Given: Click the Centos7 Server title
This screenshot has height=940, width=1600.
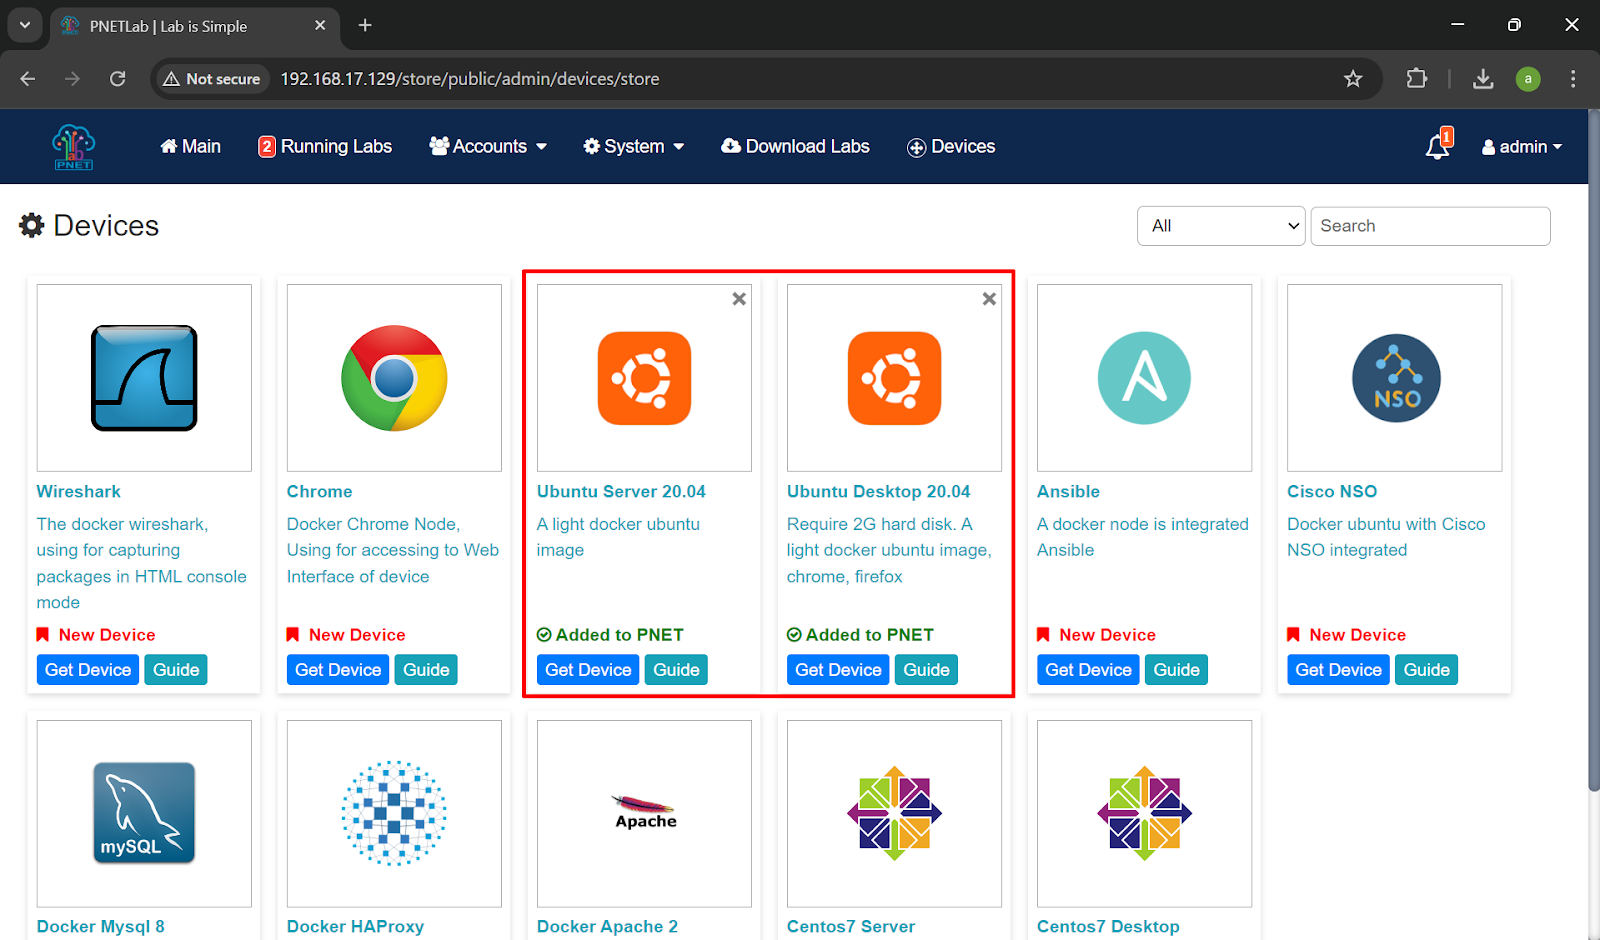Looking at the screenshot, I should [x=851, y=927].
